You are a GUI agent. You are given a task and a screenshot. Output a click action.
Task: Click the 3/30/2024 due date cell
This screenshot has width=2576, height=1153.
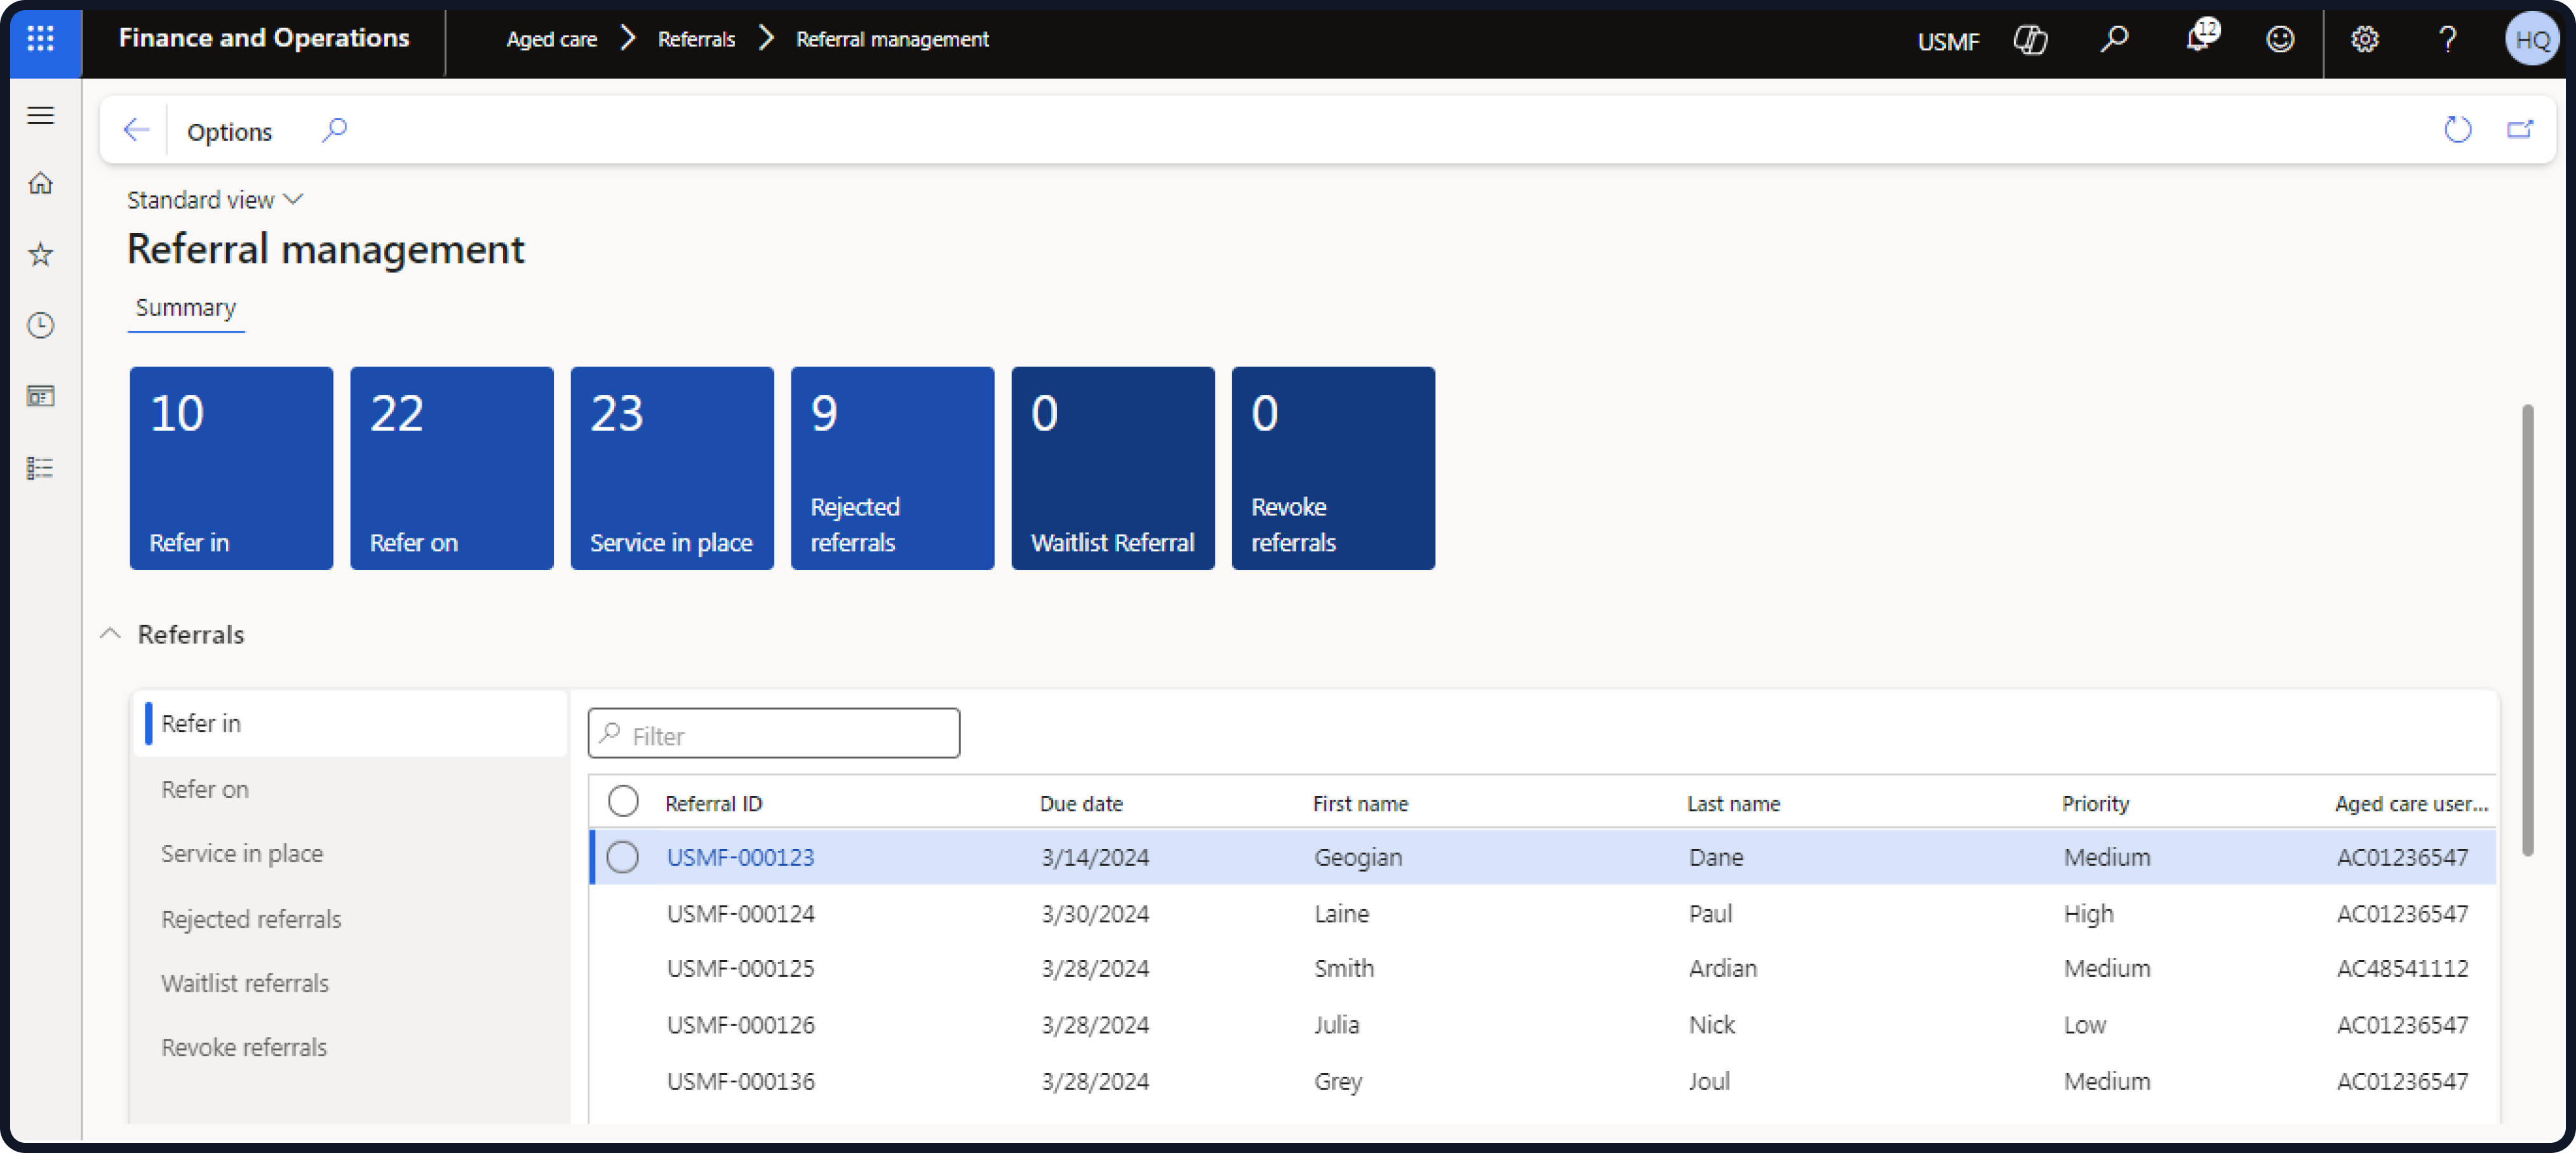1095,913
